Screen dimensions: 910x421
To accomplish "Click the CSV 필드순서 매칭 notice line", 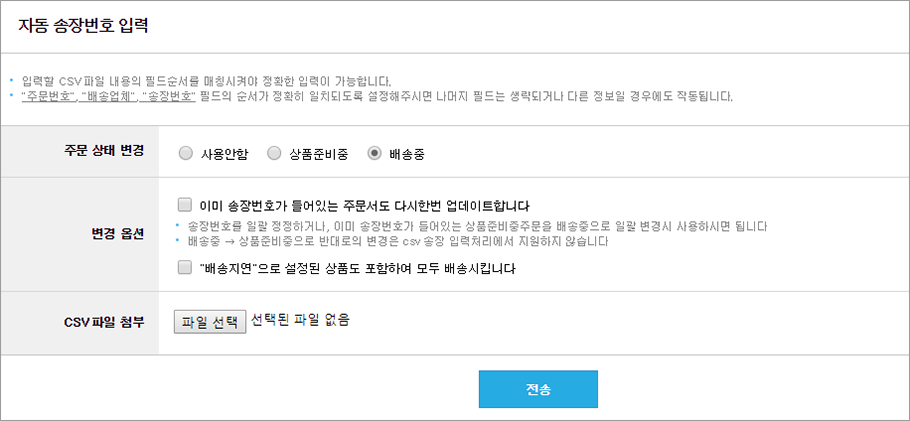I will 206,80.
